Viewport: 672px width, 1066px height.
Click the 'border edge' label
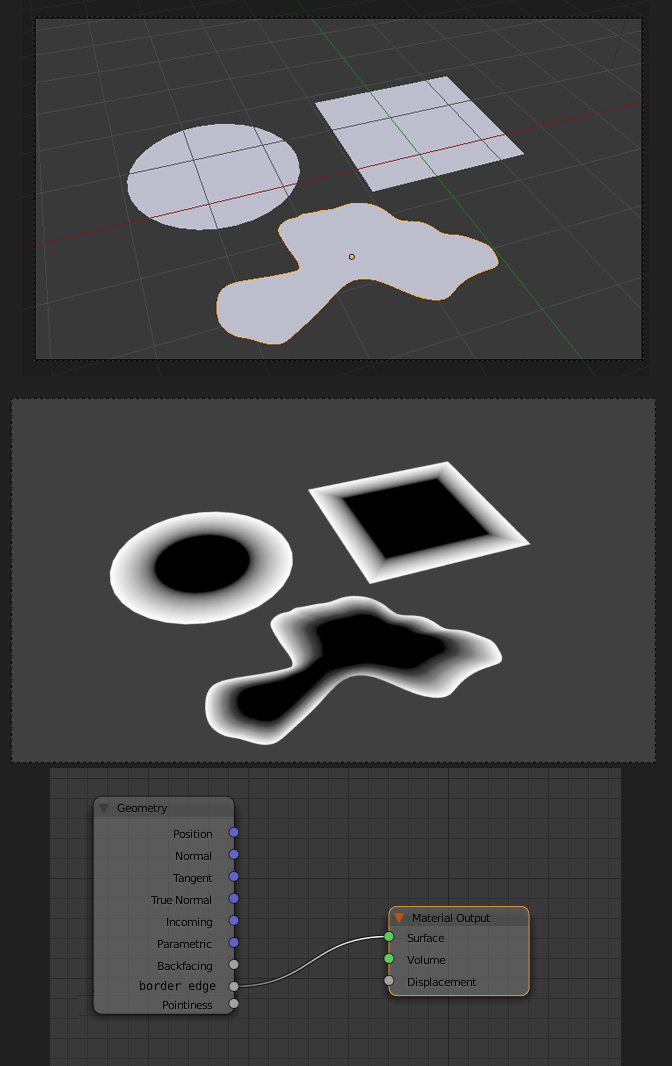tap(177, 986)
